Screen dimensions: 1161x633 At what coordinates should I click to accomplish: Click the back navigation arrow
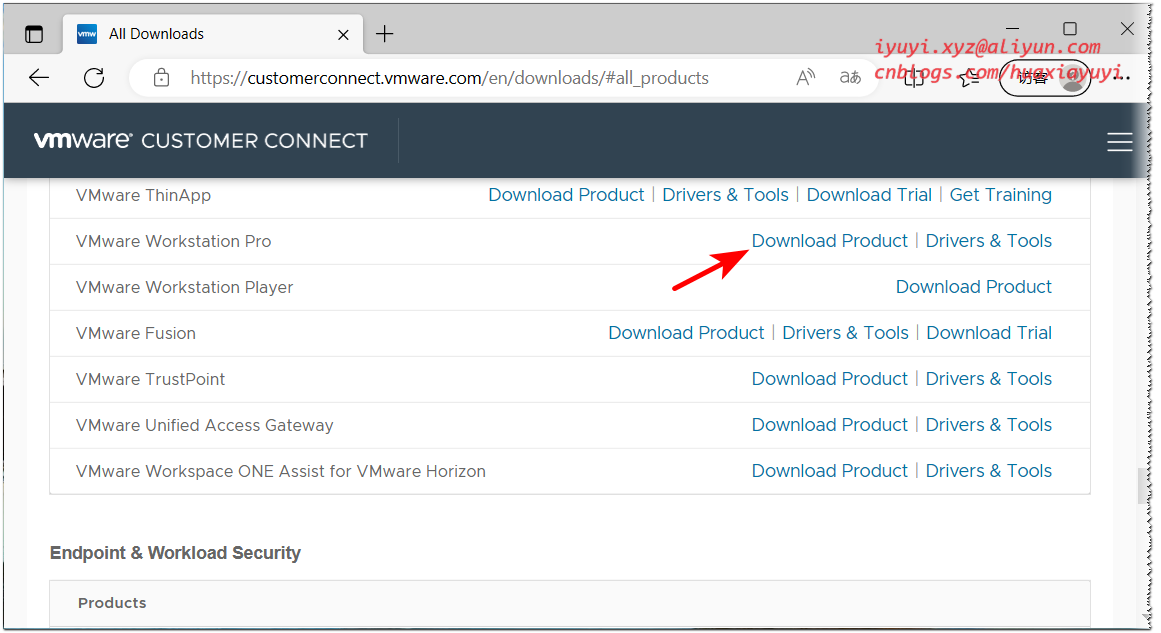point(38,77)
